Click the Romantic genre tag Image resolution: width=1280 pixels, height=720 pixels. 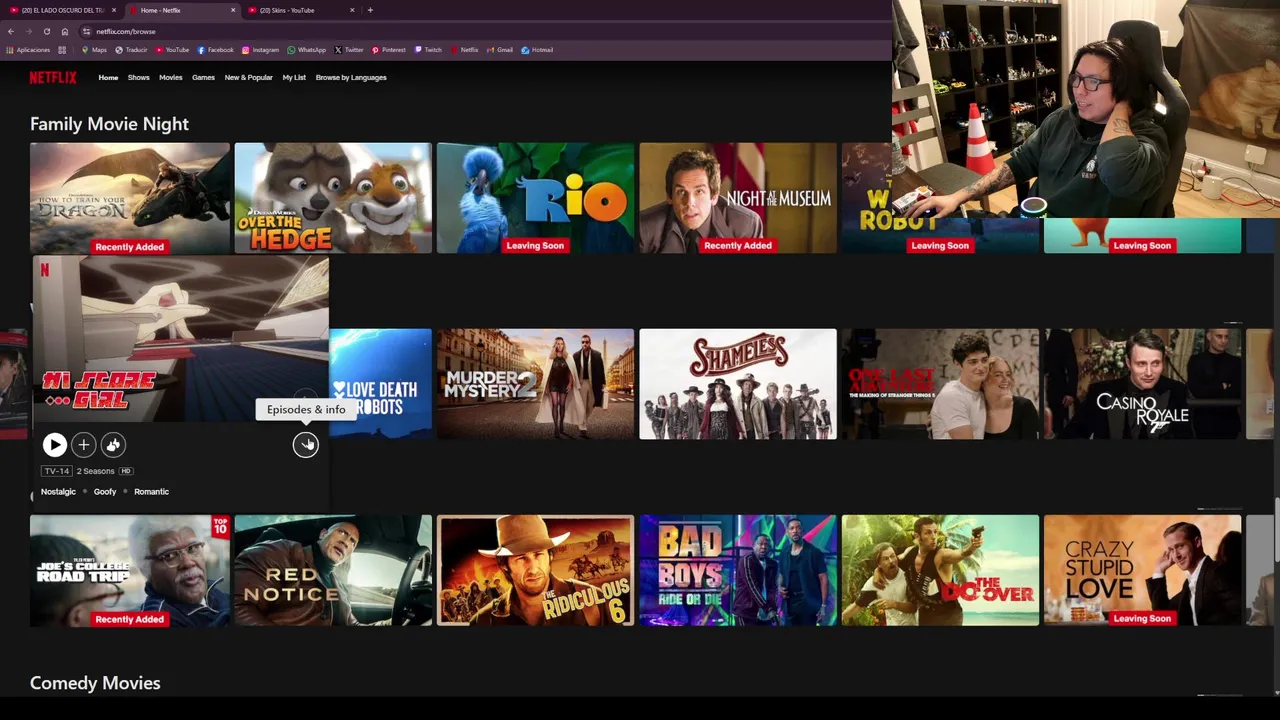[x=151, y=492]
